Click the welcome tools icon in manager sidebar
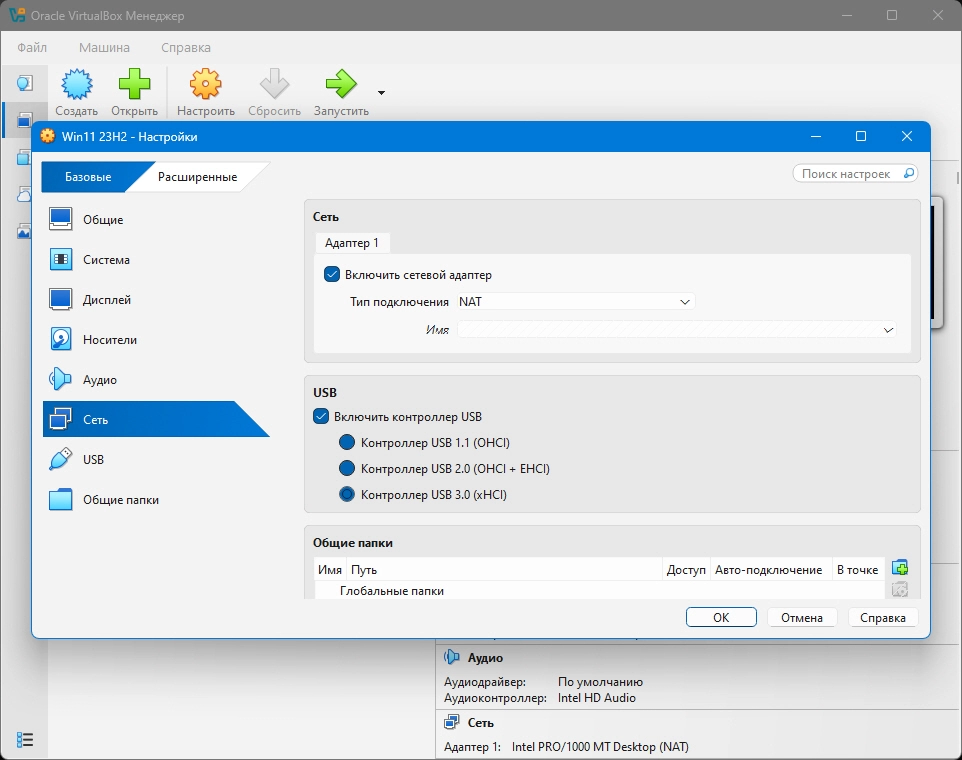This screenshot has height=760, width=962. pos(25,83)
